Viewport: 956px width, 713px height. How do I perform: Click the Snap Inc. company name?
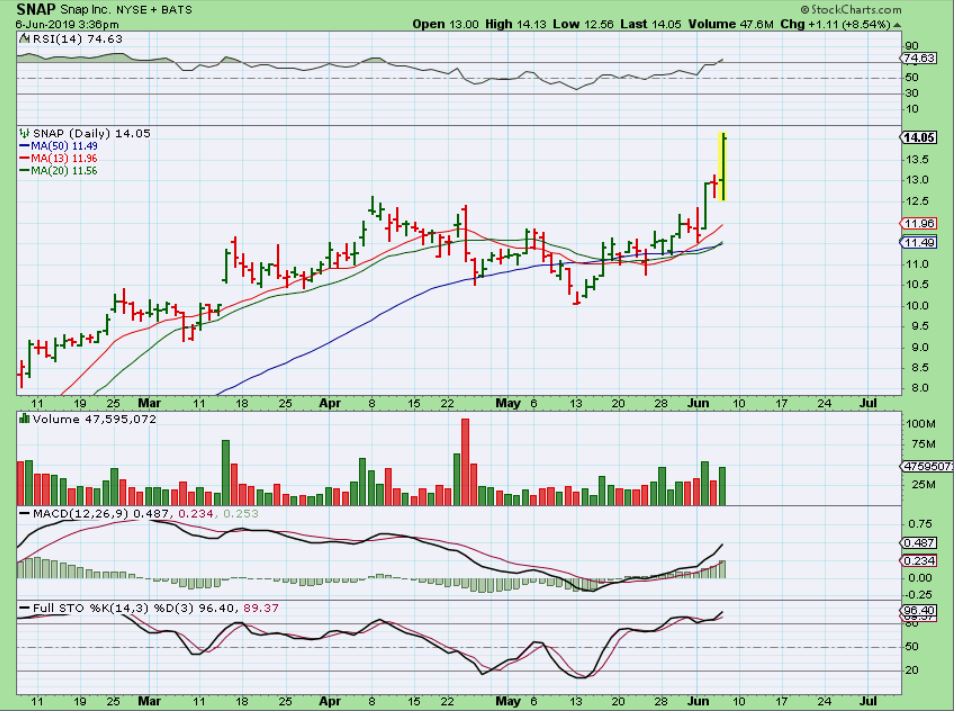tap(84, 10)
